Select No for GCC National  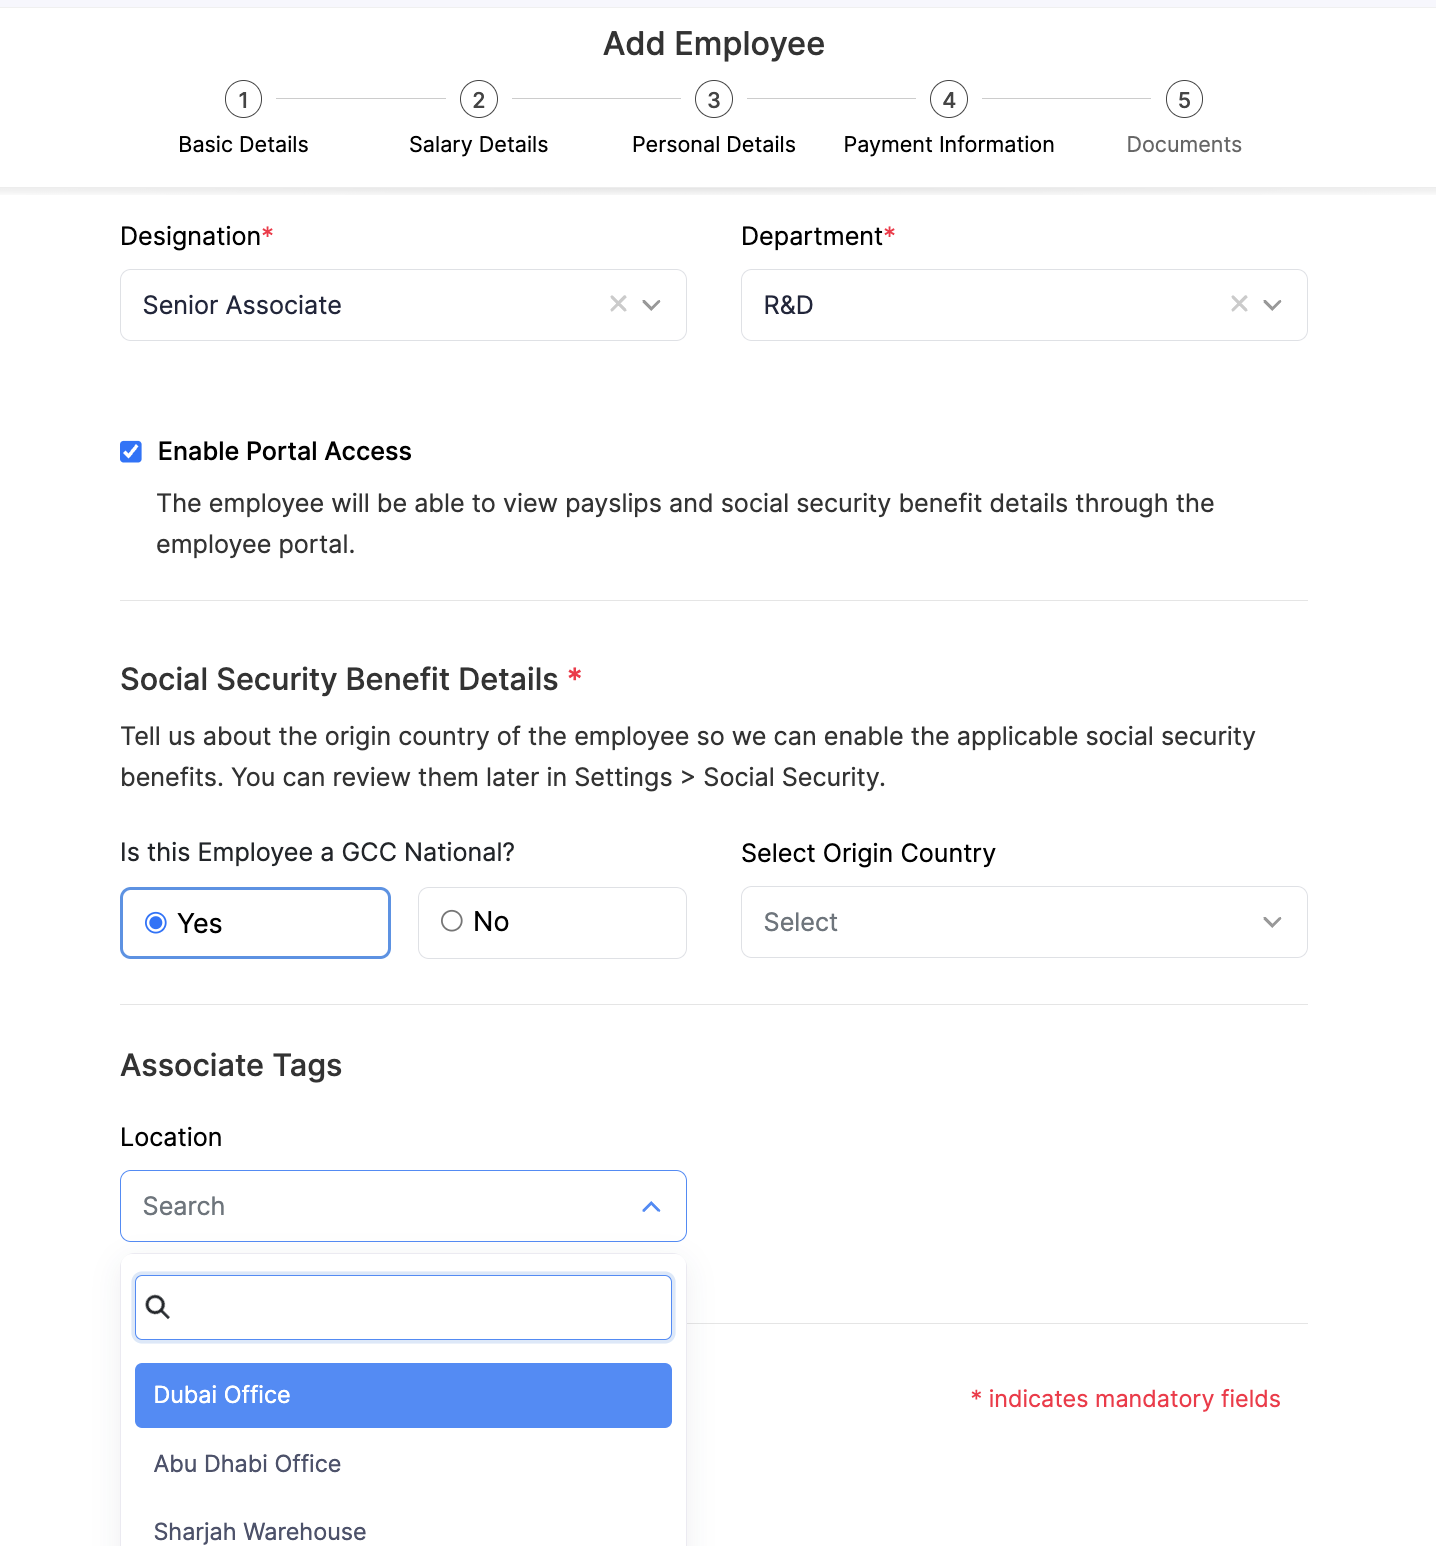click(452, 922)
